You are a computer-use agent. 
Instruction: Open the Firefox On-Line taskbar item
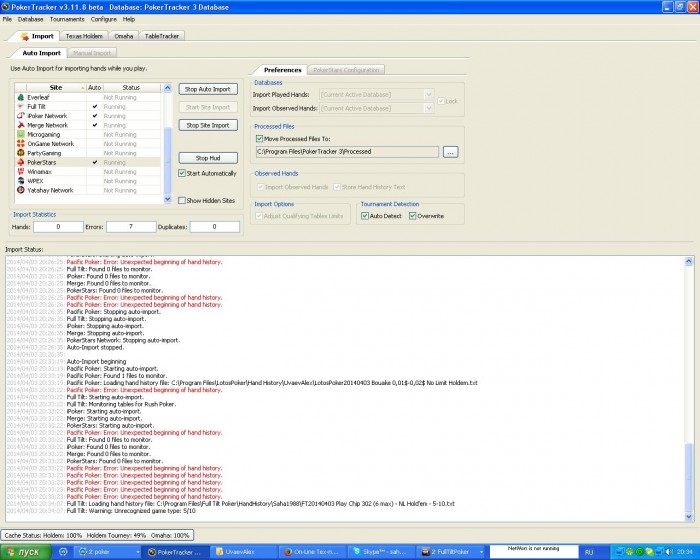click(x=312, y=552)
